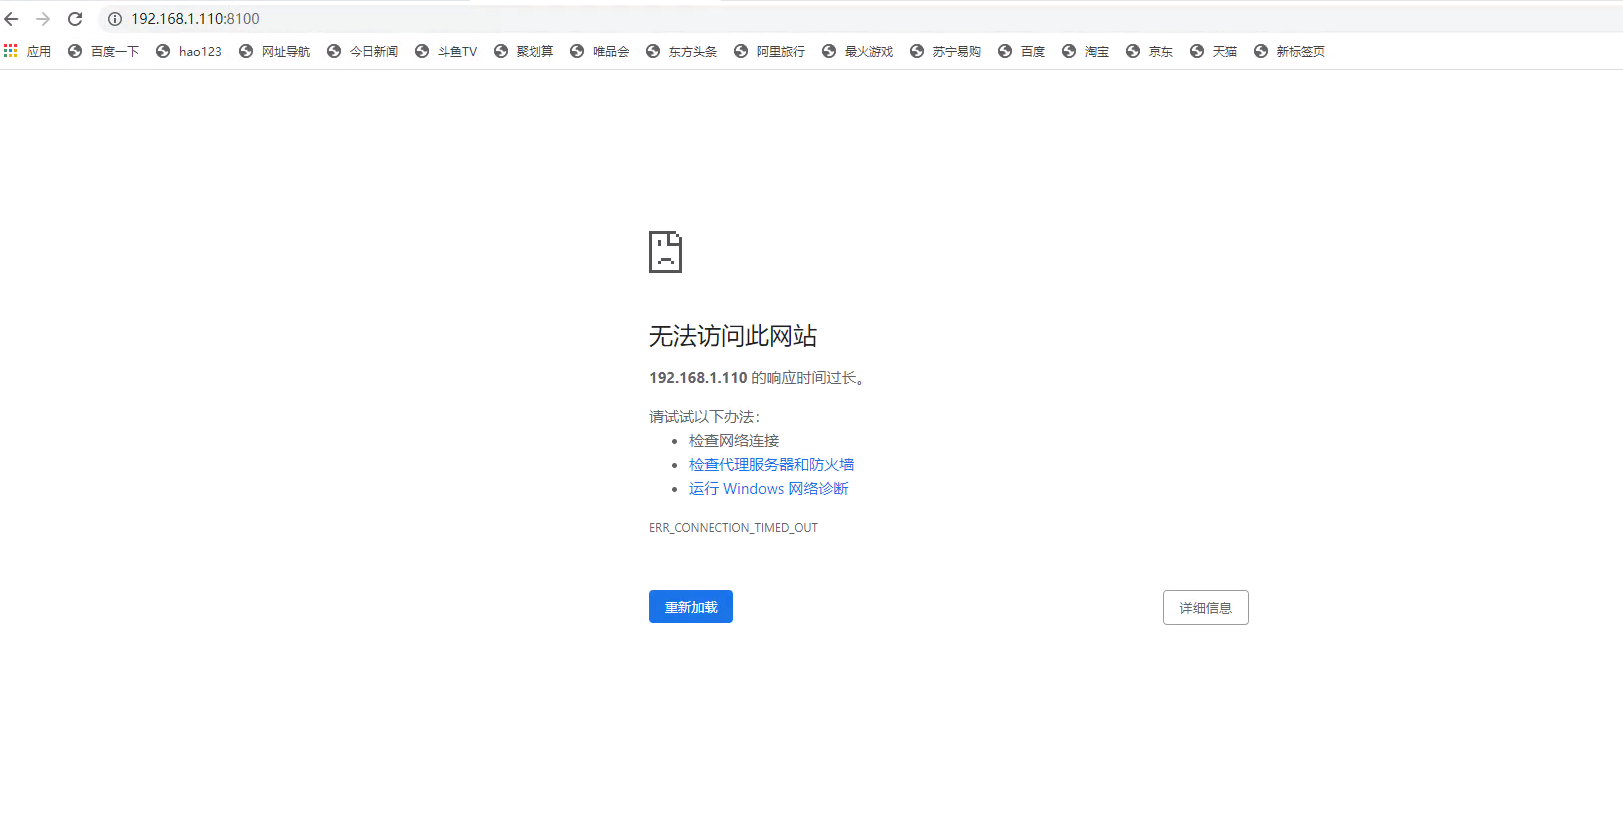Viewport: 1623px width, 813px height.
Task: Open the 网址导航 bookmark
Action: pos(274,51)
